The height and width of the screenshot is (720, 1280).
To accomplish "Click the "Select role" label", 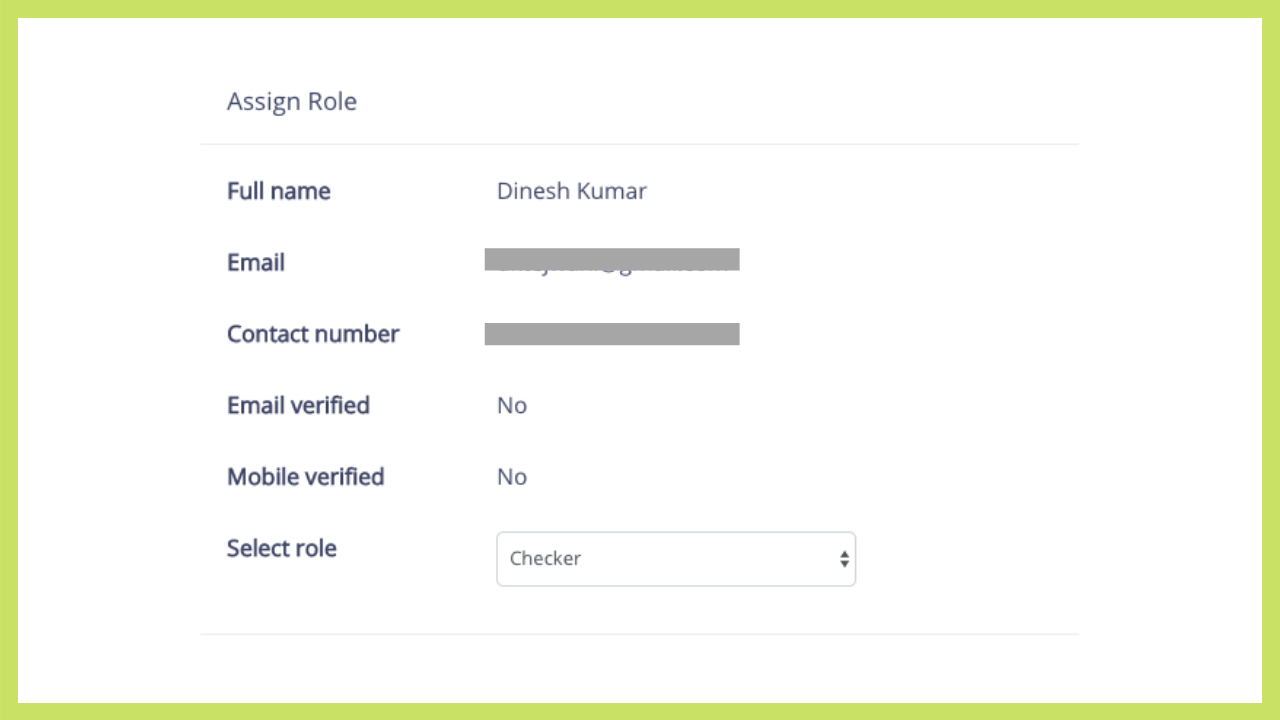I will (x=281, y=548).
